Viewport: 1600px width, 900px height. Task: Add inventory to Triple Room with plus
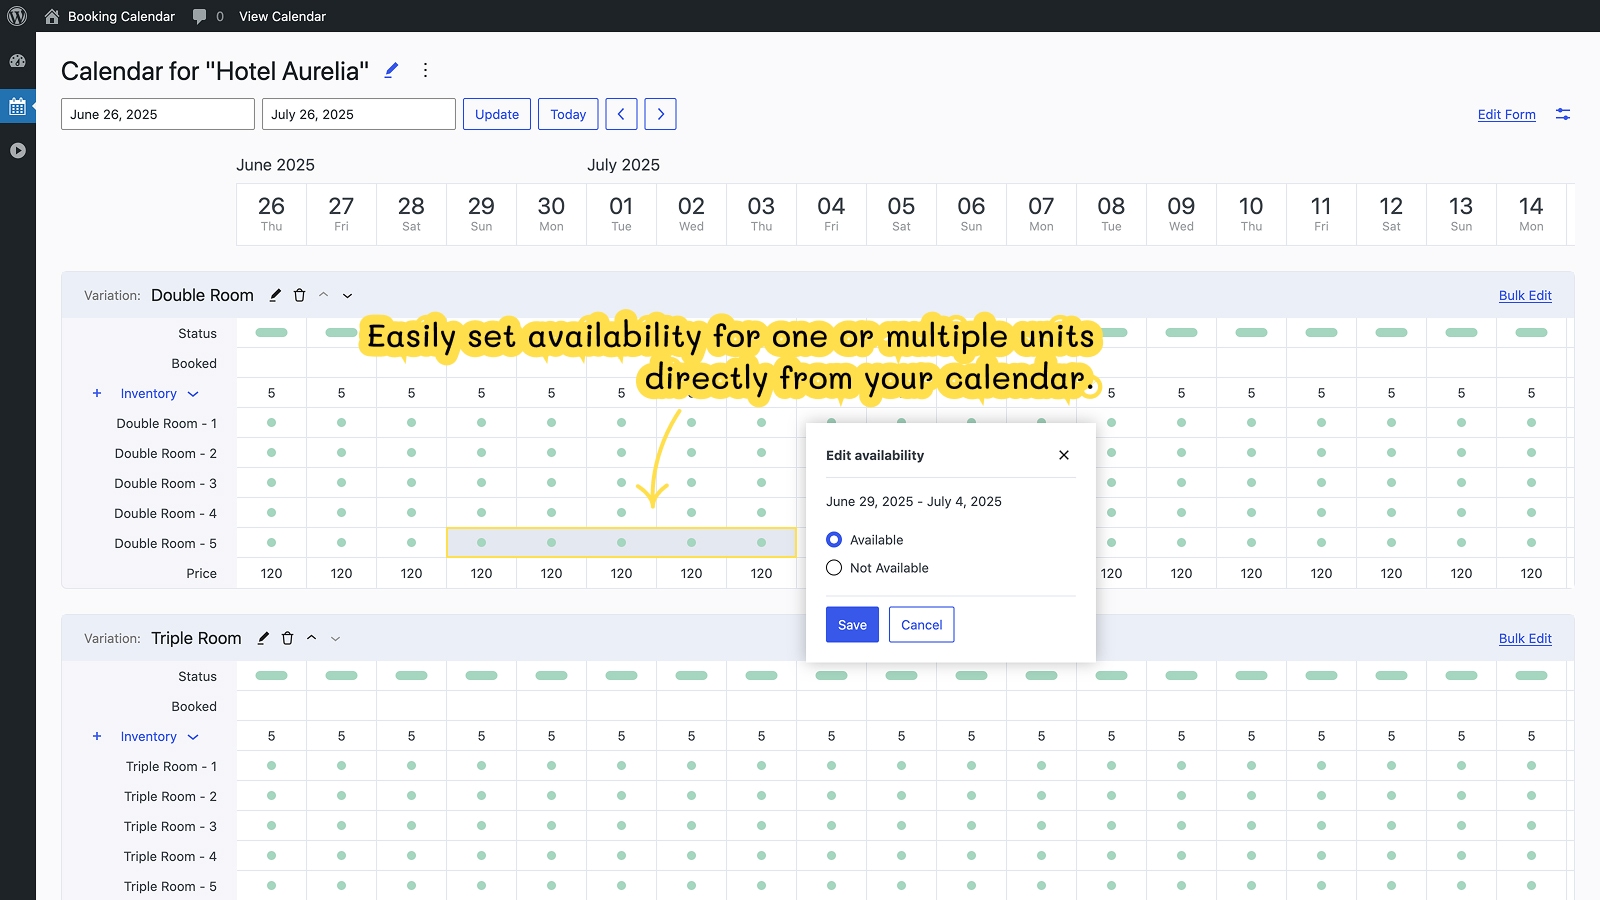(x=97, y=736)
